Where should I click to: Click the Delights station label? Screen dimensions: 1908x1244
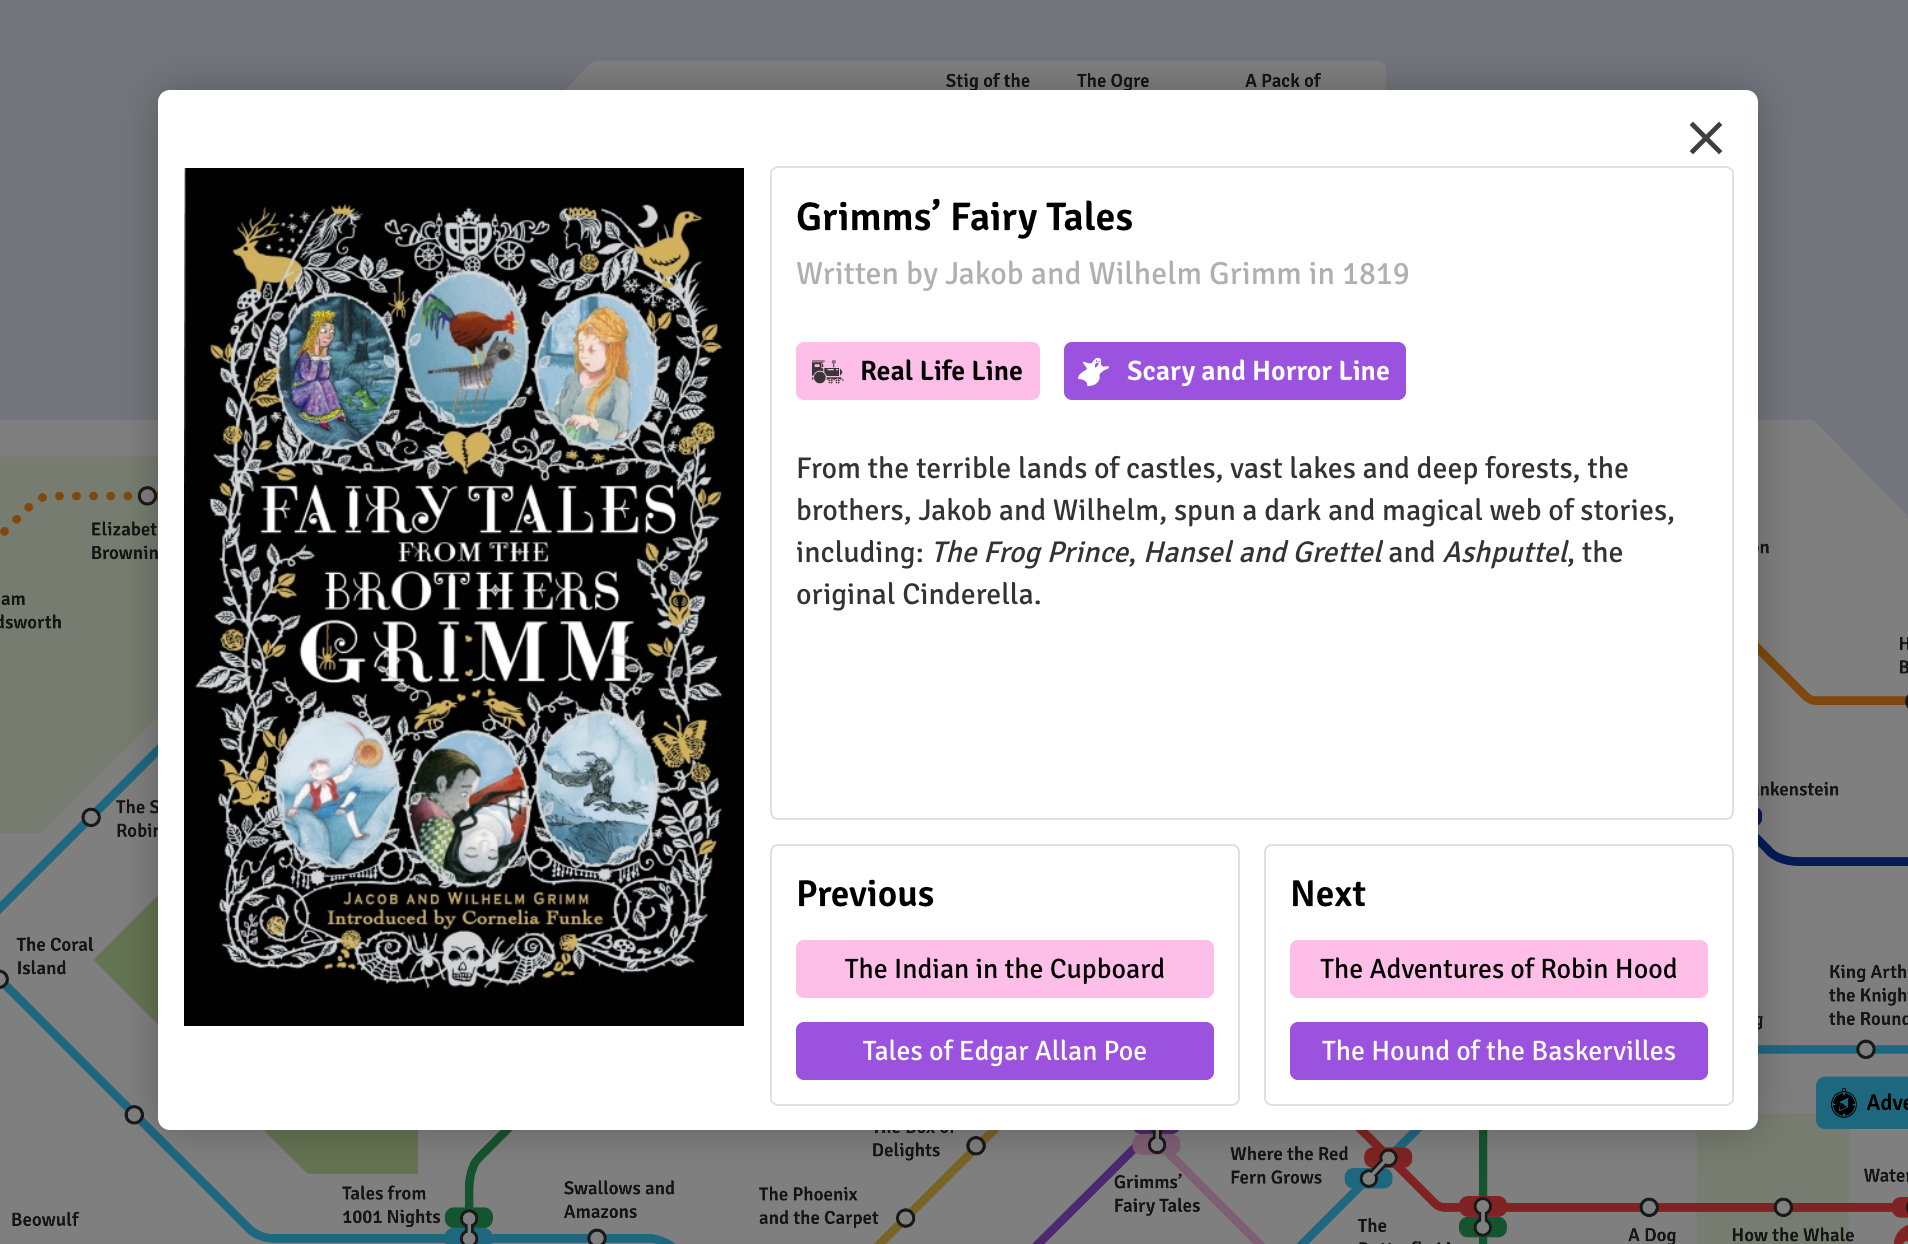coord(905,1150)
